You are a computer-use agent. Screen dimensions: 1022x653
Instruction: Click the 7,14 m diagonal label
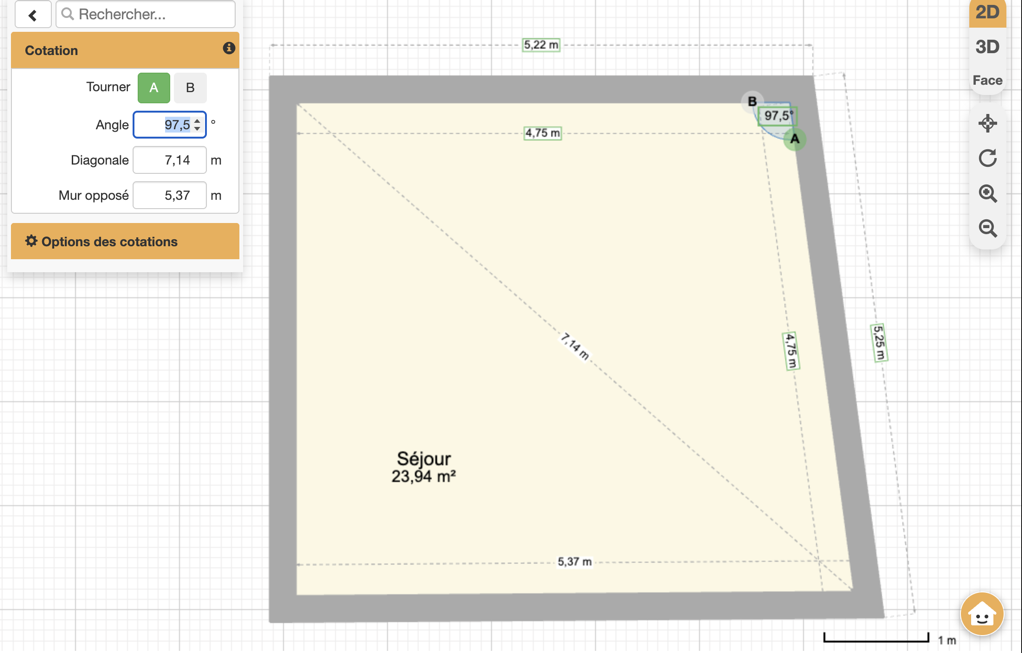pyautogui.click(x=575, y=346)
